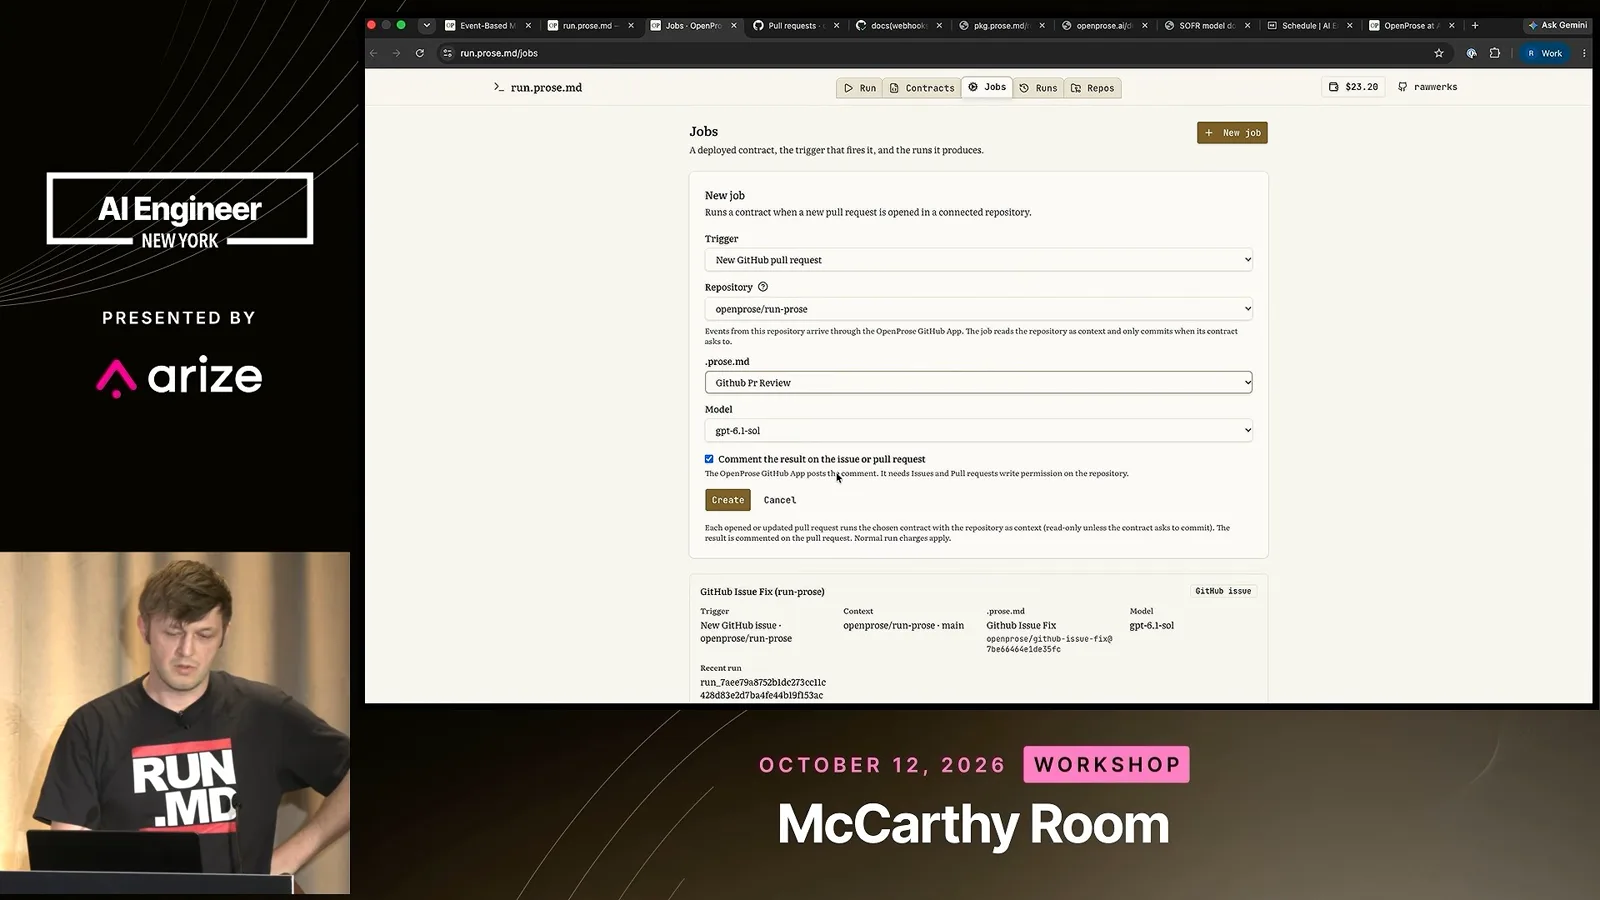1600x900 pixels.
Task: Click the Ask Gemini button
Action: pos(1557,25)
